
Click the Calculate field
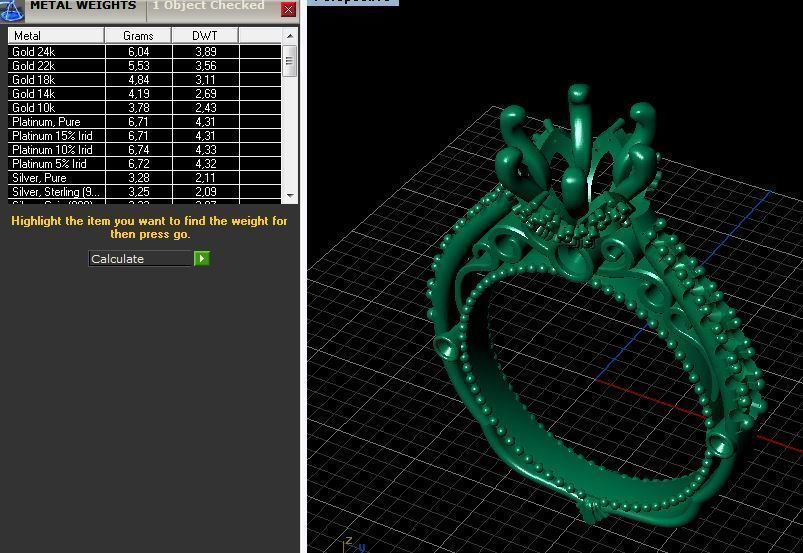click(x=140, y=259)
